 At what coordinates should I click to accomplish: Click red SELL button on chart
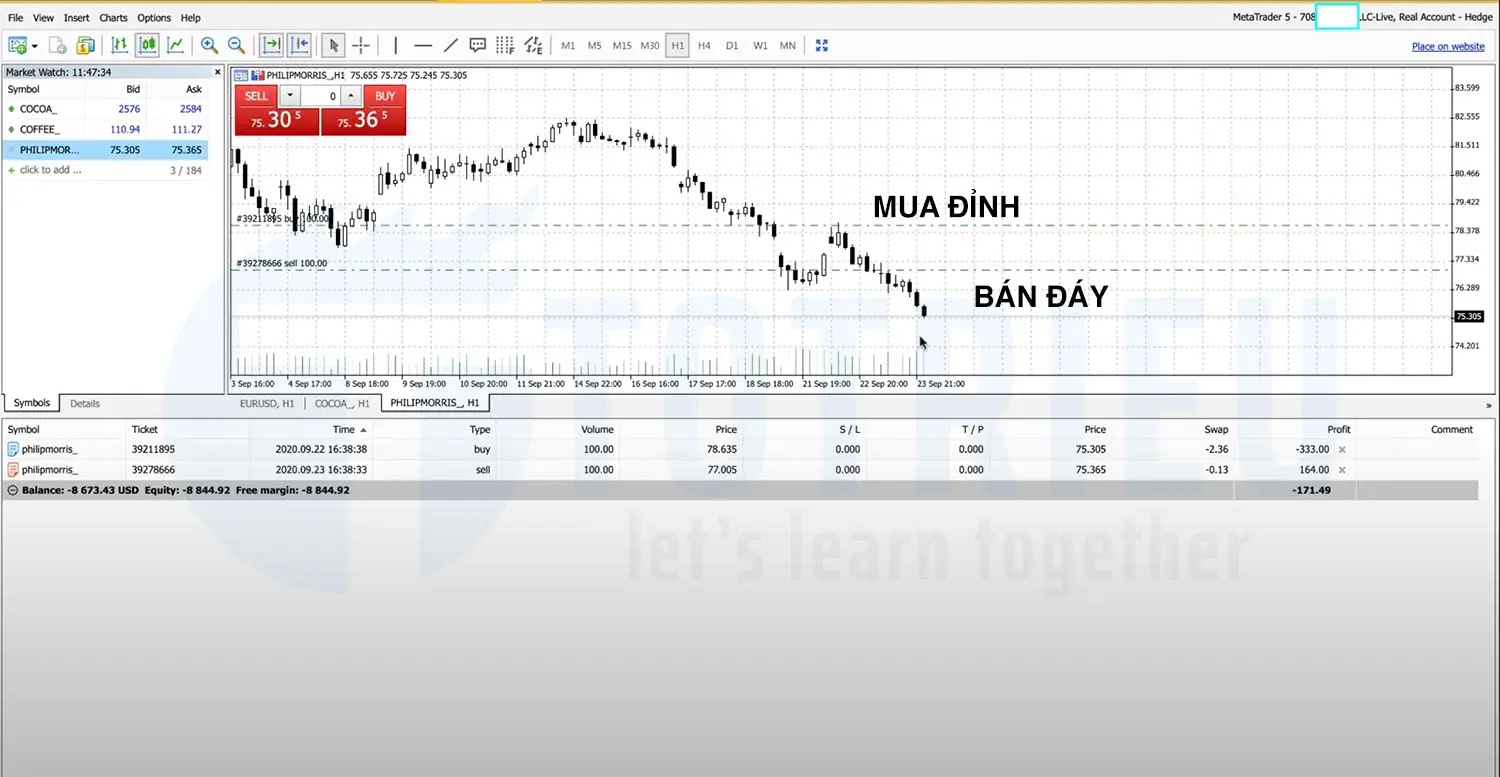(x=256, y=96)
